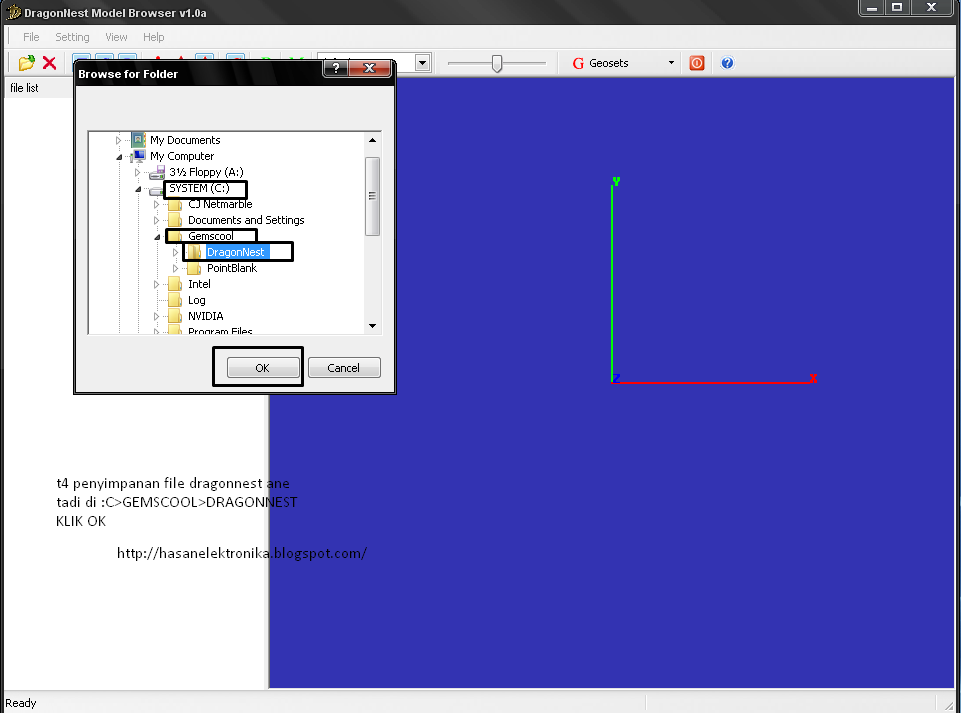Expand the DragonNest folder node

[x=175, y=253]
